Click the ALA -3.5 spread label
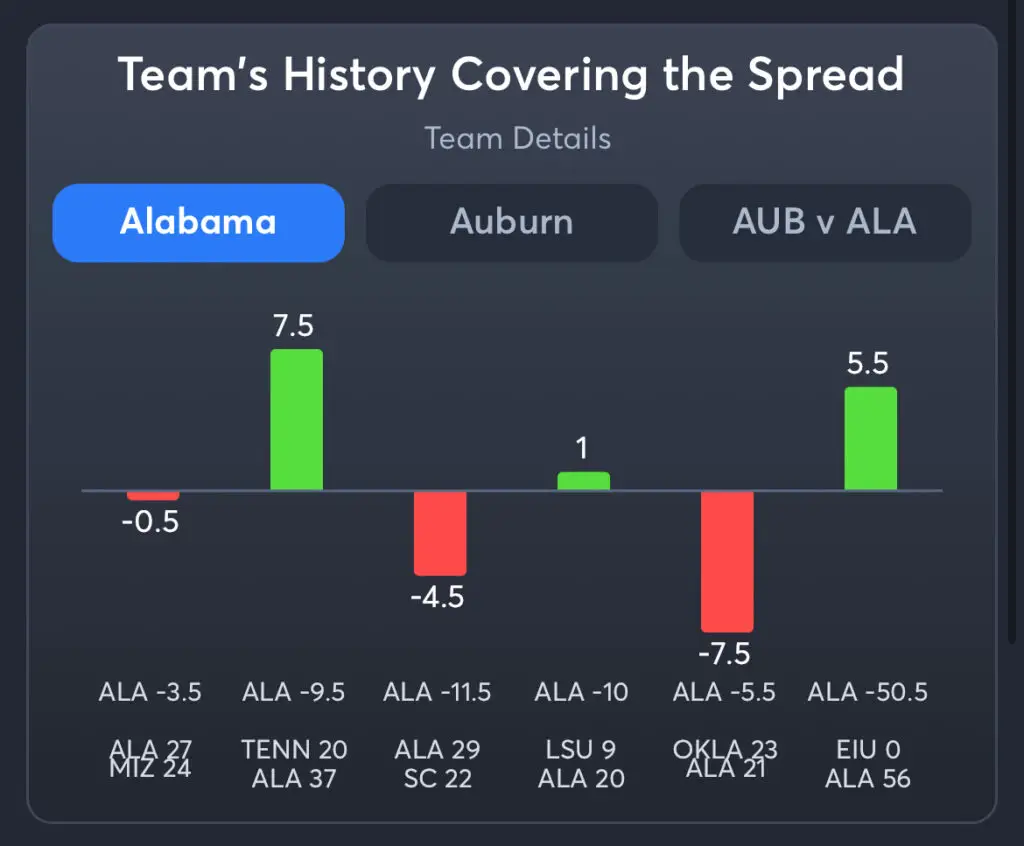 point(150,691)
